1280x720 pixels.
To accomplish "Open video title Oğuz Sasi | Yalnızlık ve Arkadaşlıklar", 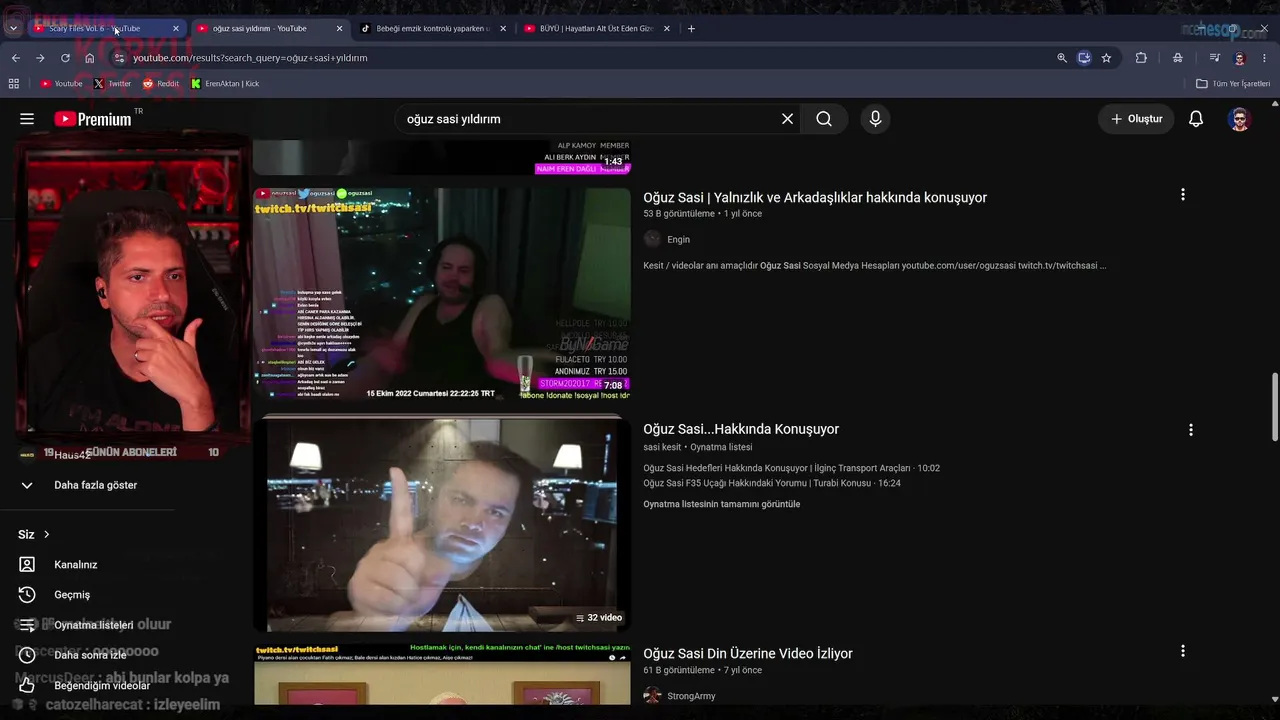I will [x=815, y=198].
